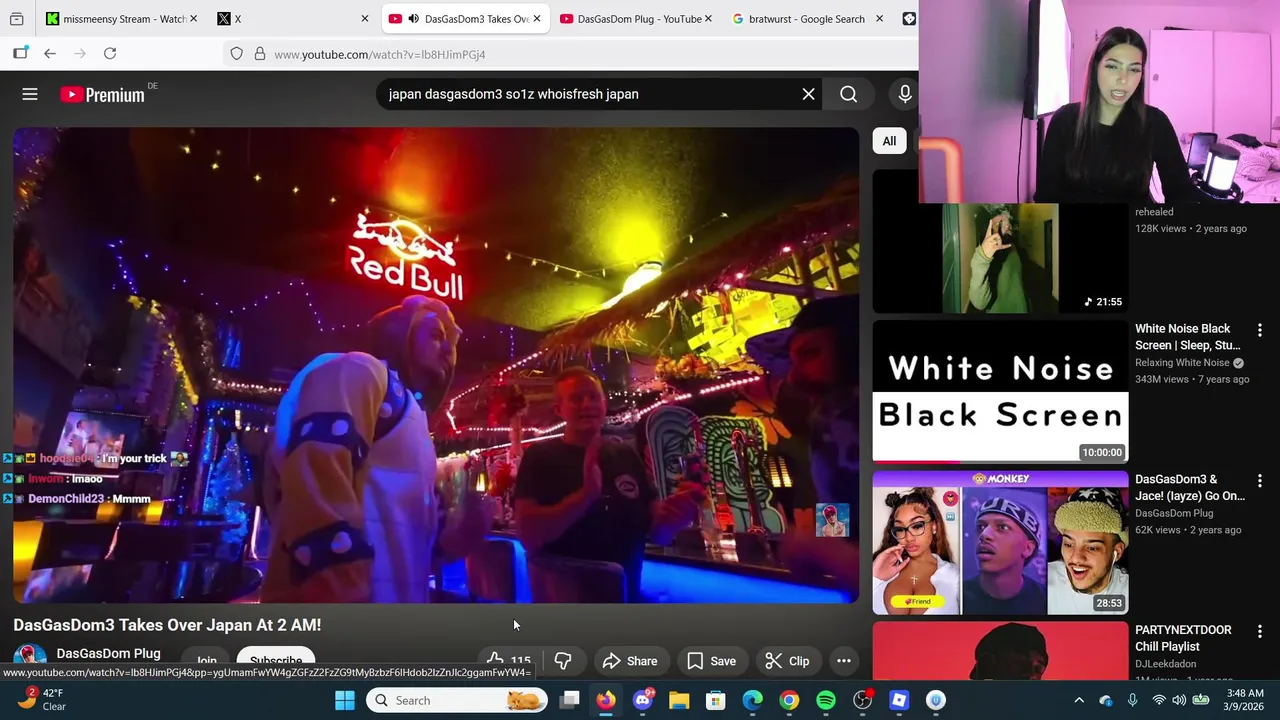Open options for PARTYNEXTDOOR playlist
The height and width of the screenshot is (720, 1280).
(1259, 632)
